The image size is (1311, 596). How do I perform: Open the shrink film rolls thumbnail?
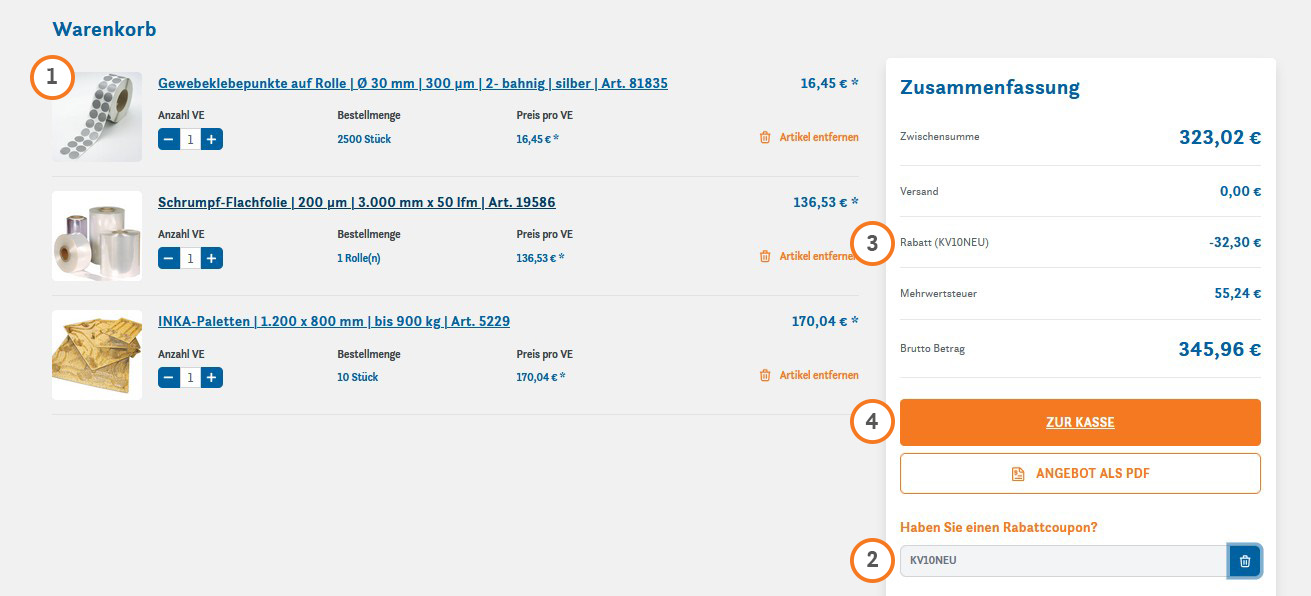pyautogui.click(x=97, y=236)
